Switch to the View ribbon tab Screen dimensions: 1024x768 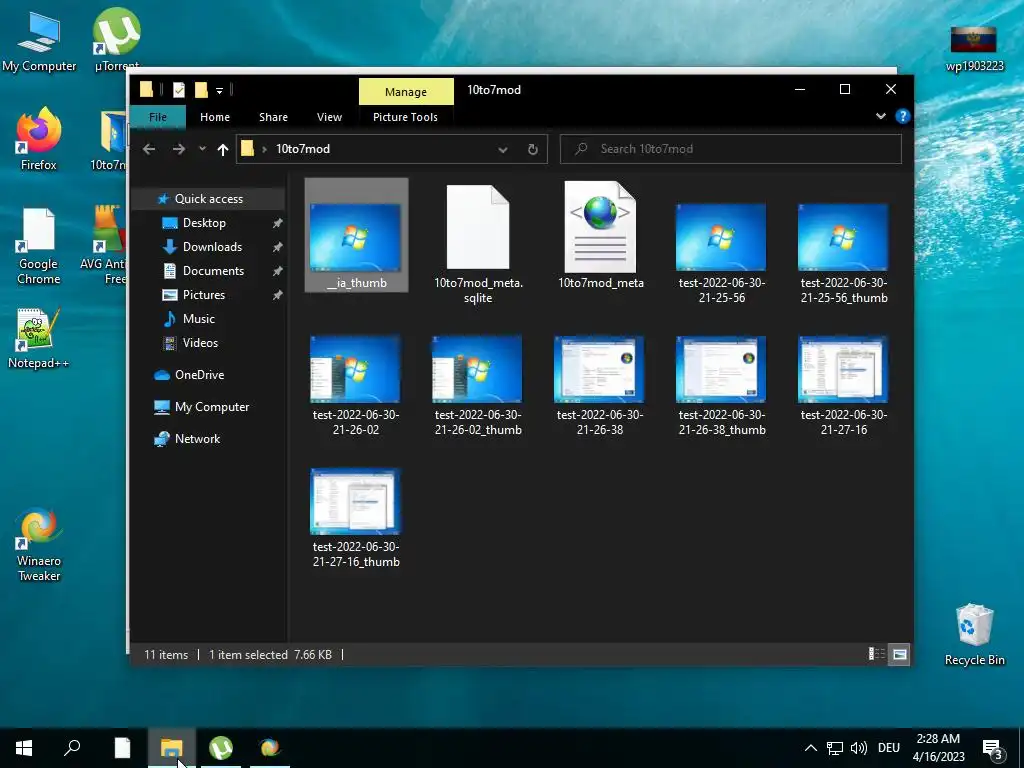pyautogui.click(x=329, y=117)
